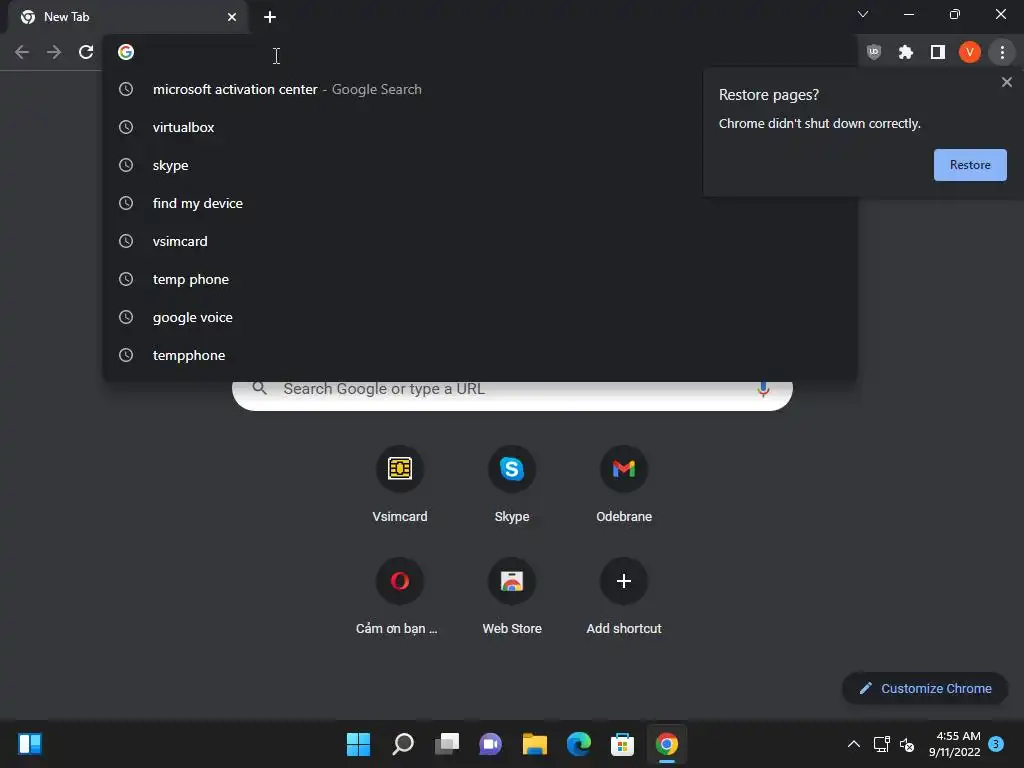Toggle the side panel icon
This screenshot has width=1024, height=768.
(x=938, y=52)
